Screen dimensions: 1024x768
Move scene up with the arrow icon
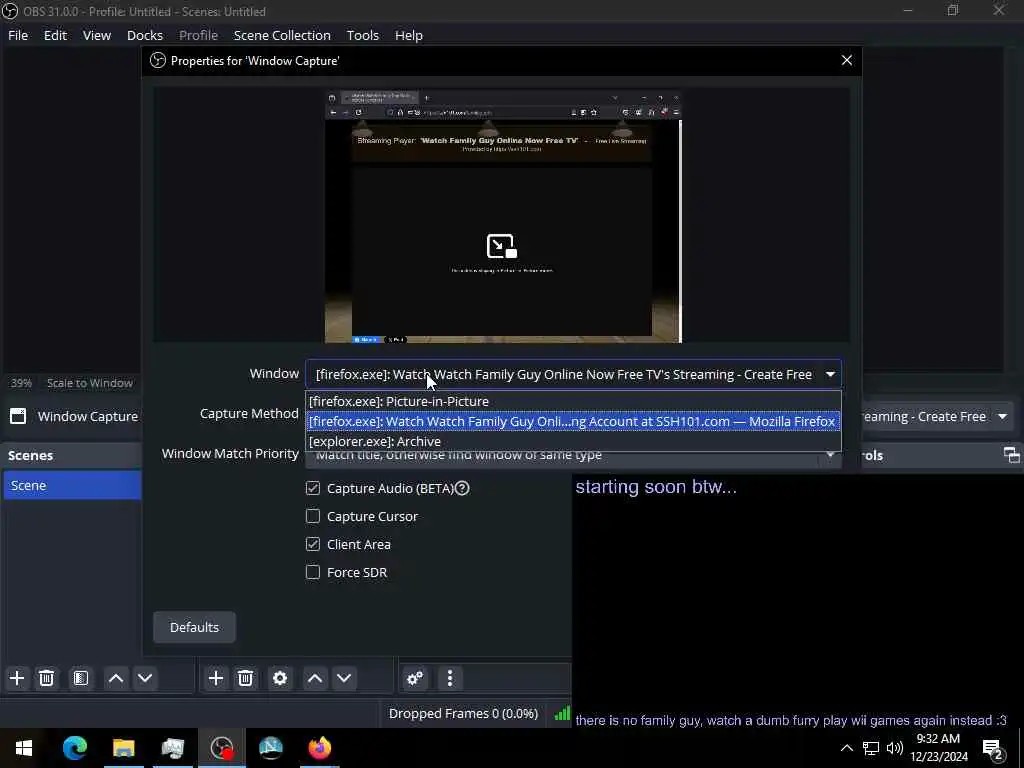click(x=116, y=678)
